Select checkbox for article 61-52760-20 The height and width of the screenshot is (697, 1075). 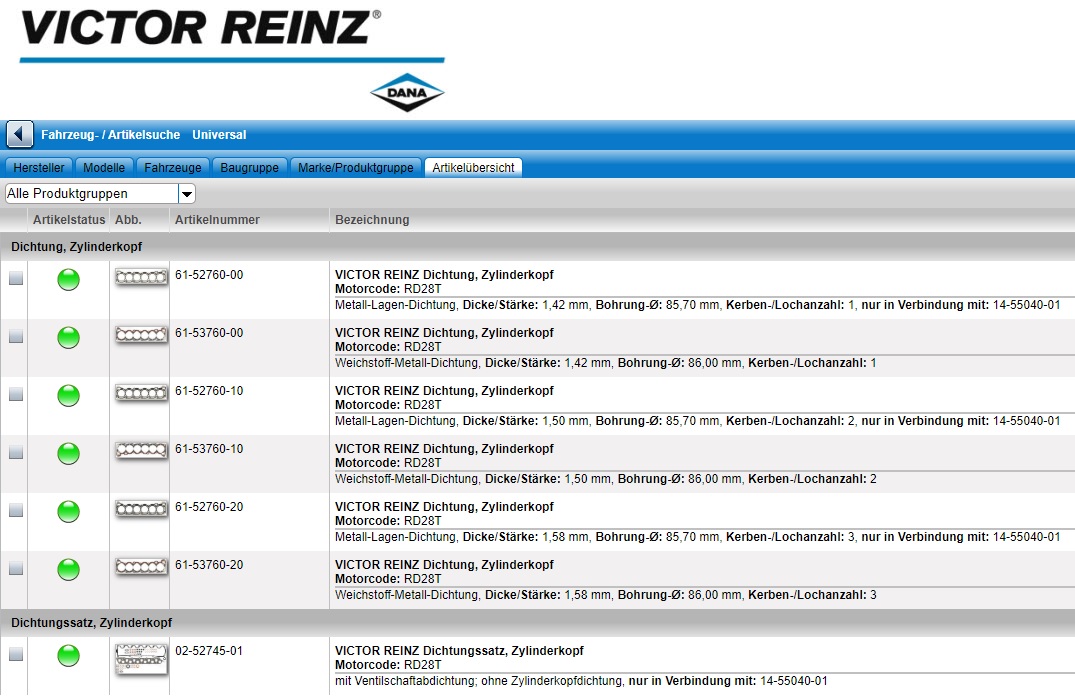tap(16, 510)
